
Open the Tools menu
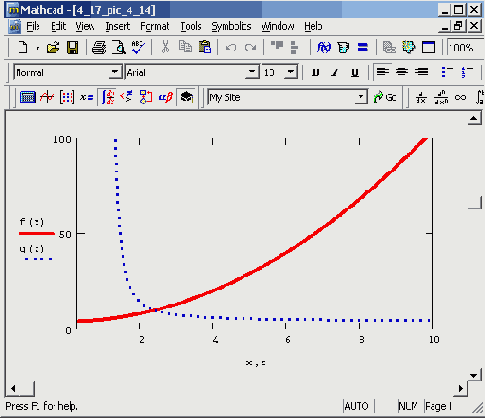pos(191,26)
